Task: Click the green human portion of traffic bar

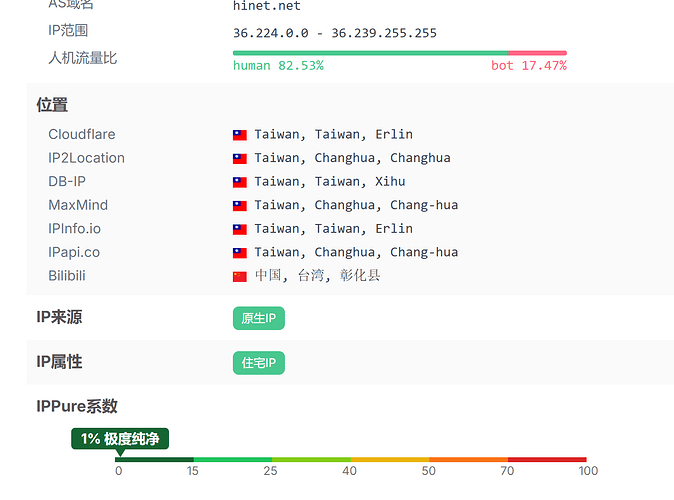Action: (x=370, y=53)
